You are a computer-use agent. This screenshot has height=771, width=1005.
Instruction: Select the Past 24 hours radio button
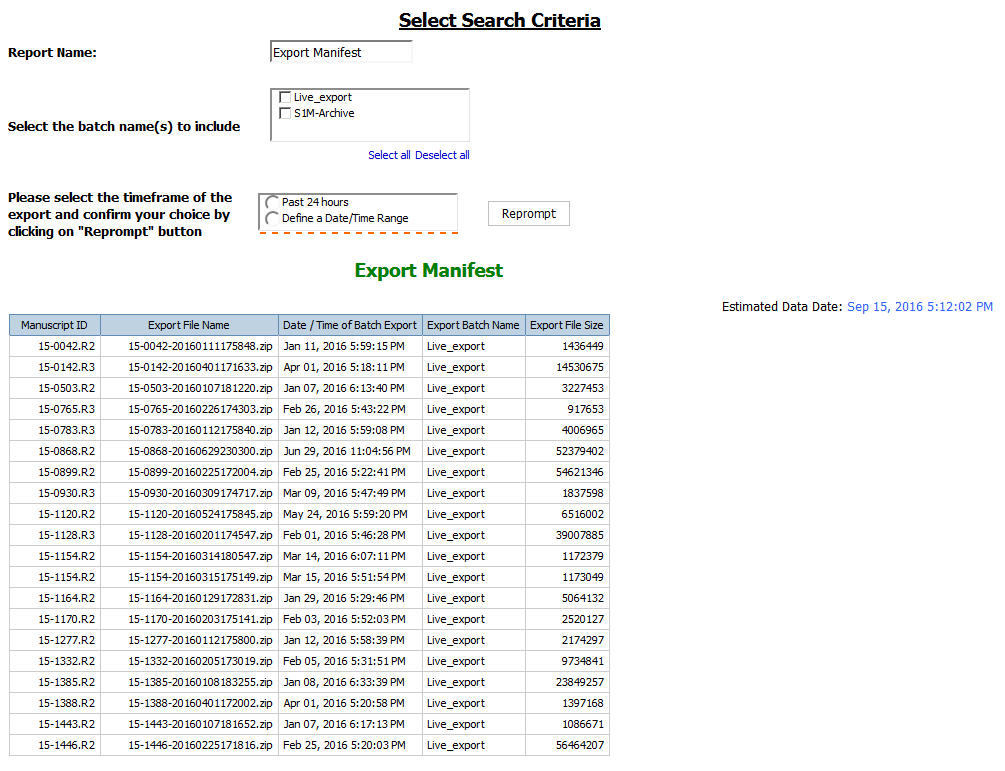coord(272,203)
